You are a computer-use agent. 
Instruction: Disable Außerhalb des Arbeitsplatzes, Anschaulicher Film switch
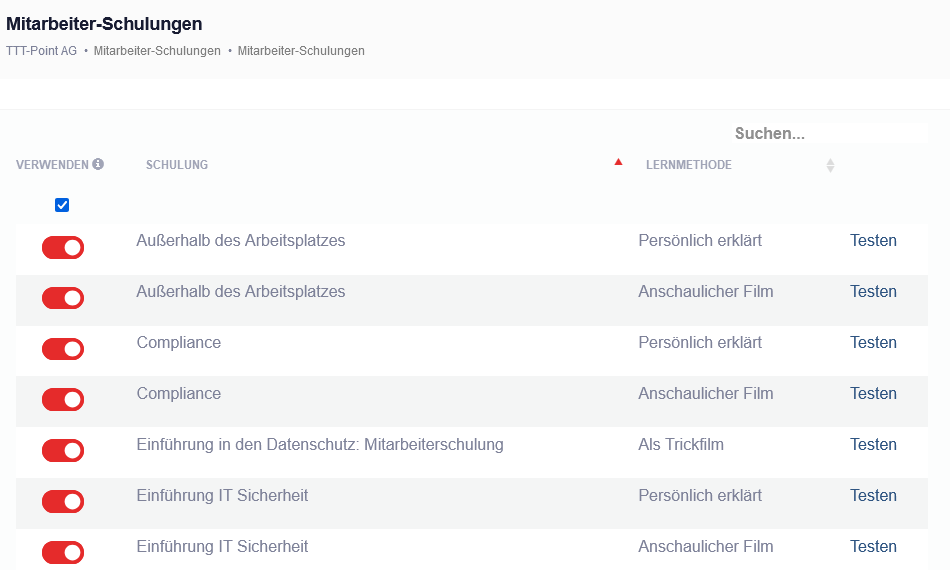coord(63,298)
